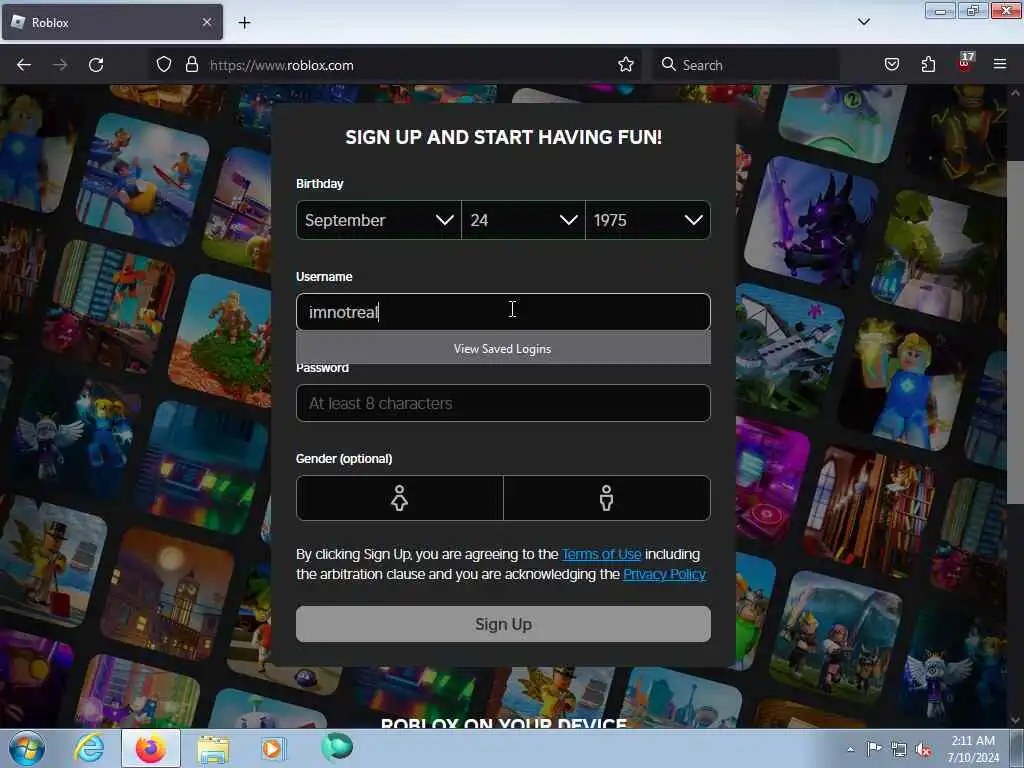Open the Privacy Policy link

tap(665, 575)
